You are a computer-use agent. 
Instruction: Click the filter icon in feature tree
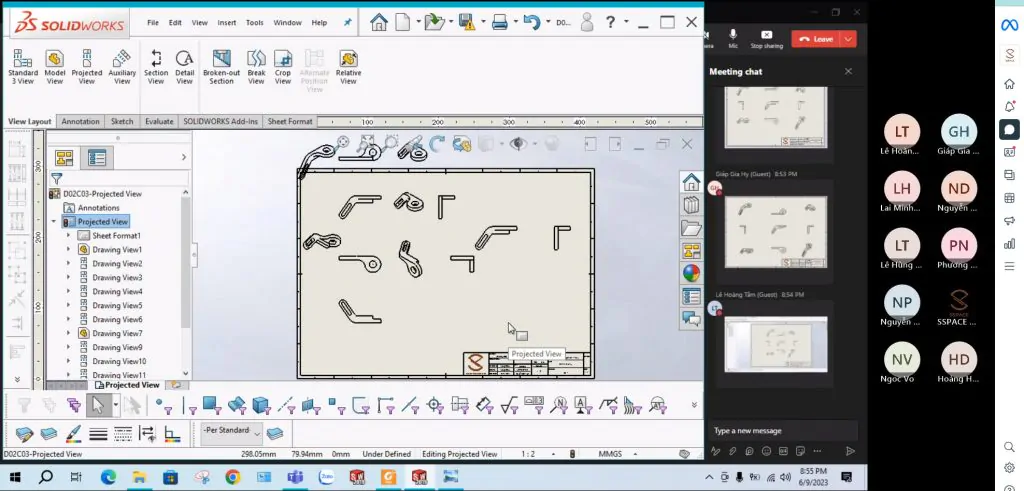(x=57, y=178)
